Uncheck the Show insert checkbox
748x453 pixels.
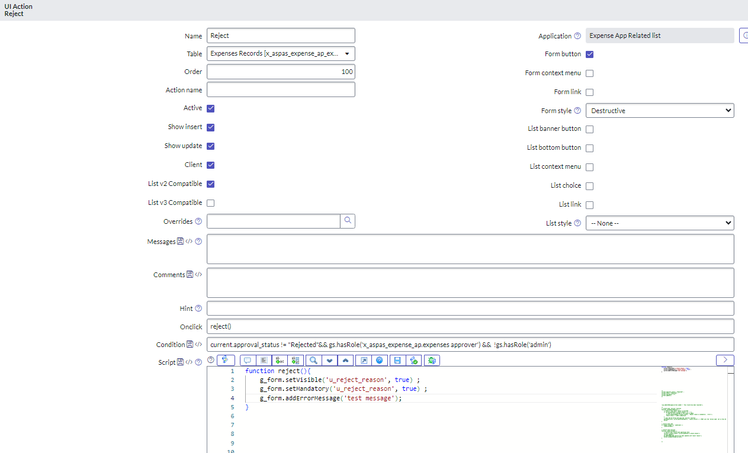pos(210,127)
